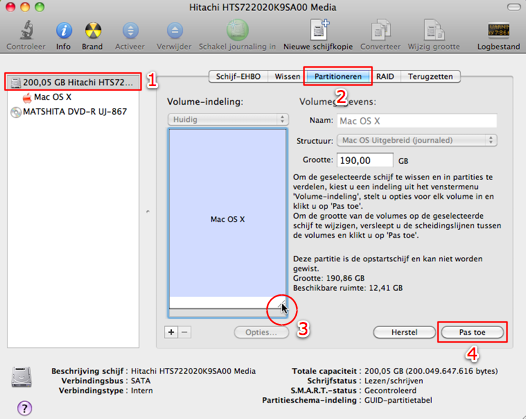The width and height of the screenshot is (526, 419).
Task: Click the Brand burn icon
Action: (92, 31)
